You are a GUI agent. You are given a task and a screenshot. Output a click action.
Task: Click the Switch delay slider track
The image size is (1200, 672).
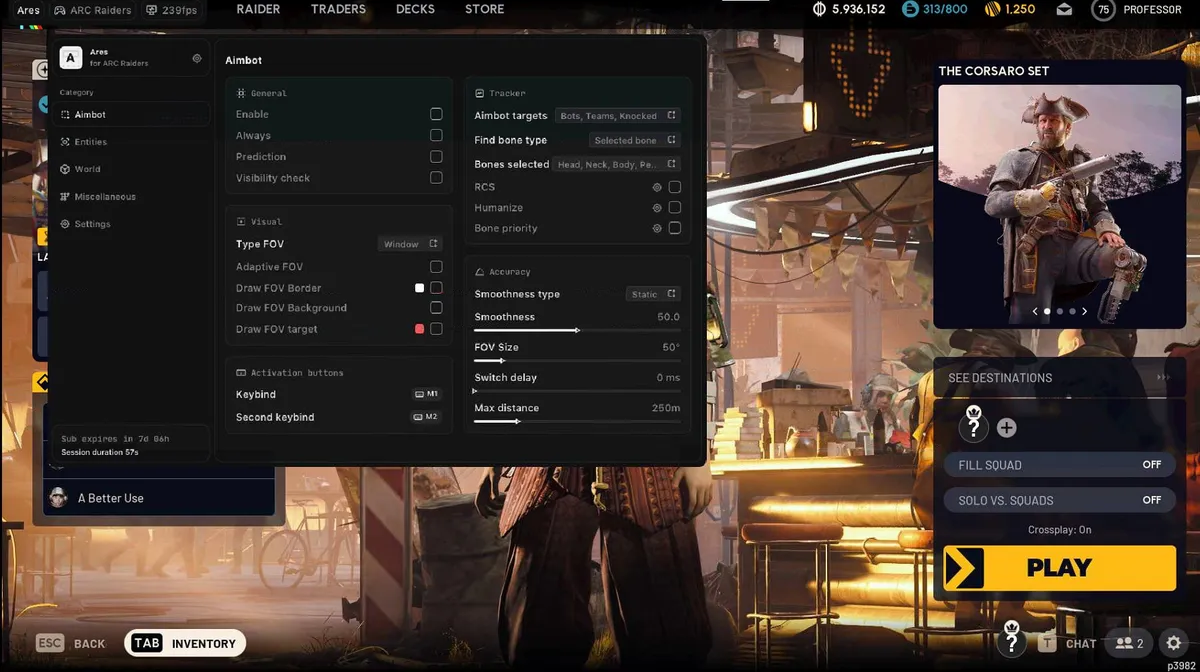(577, 391)
